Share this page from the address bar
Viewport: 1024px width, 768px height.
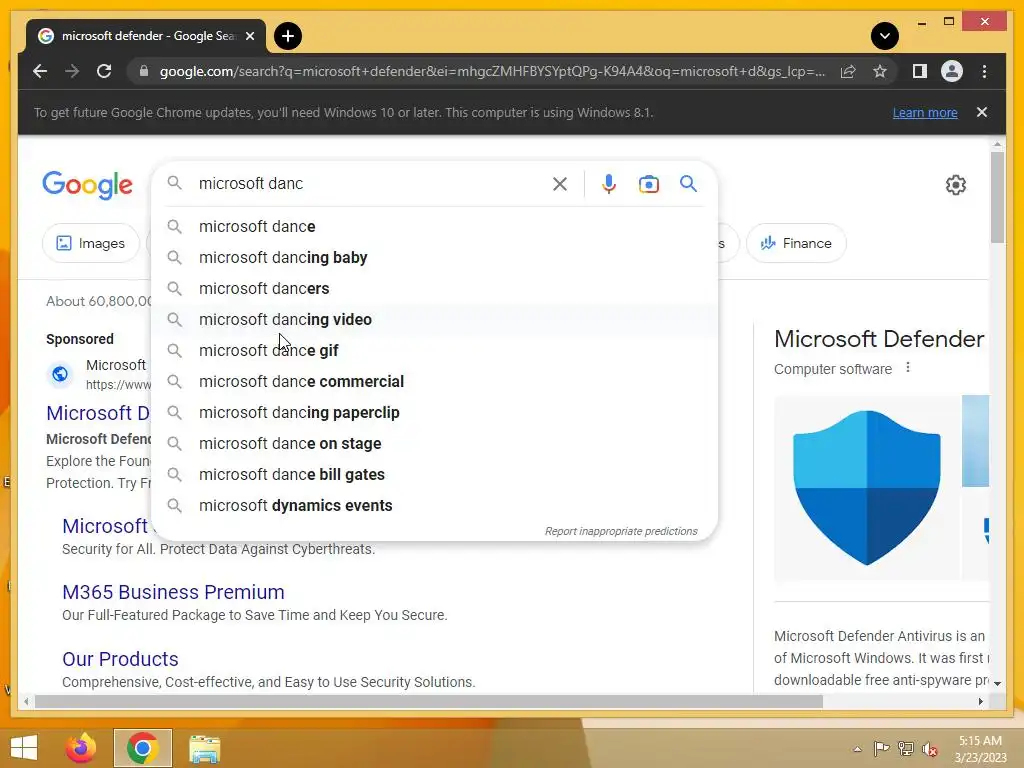point(848,71)
